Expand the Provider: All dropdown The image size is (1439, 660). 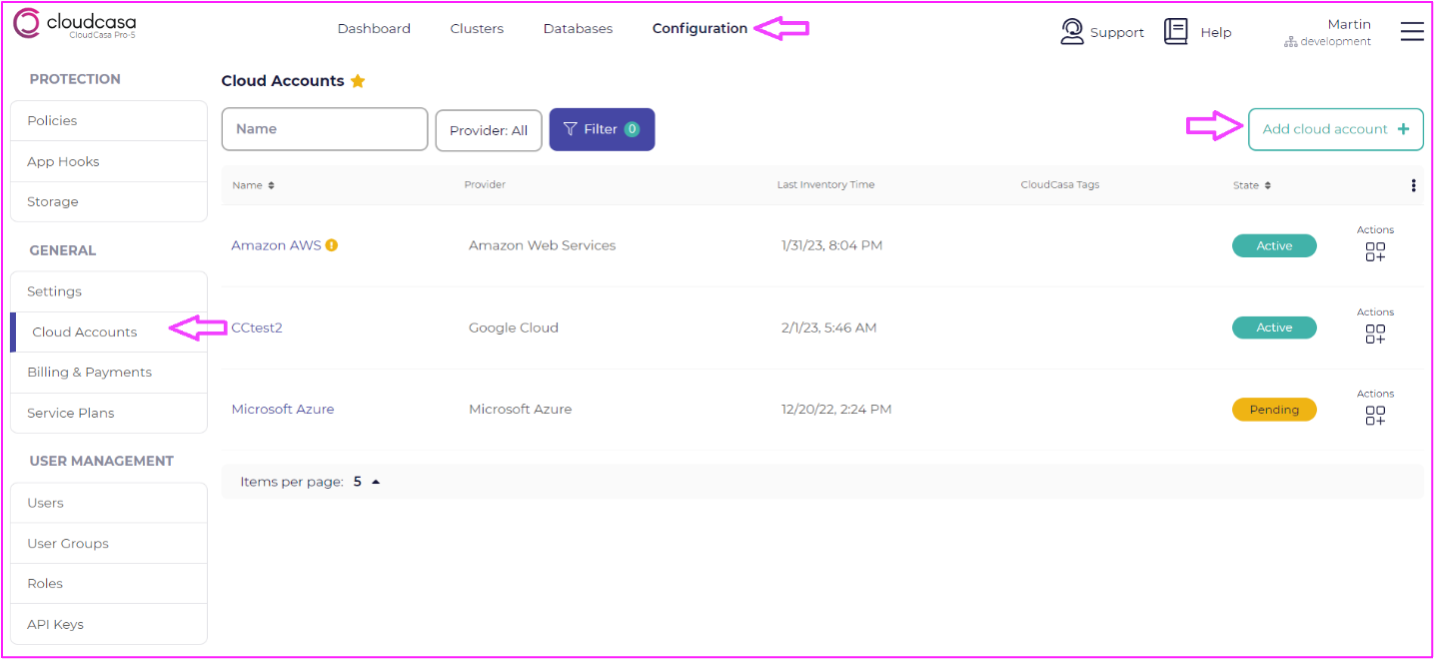coord(488,130)
